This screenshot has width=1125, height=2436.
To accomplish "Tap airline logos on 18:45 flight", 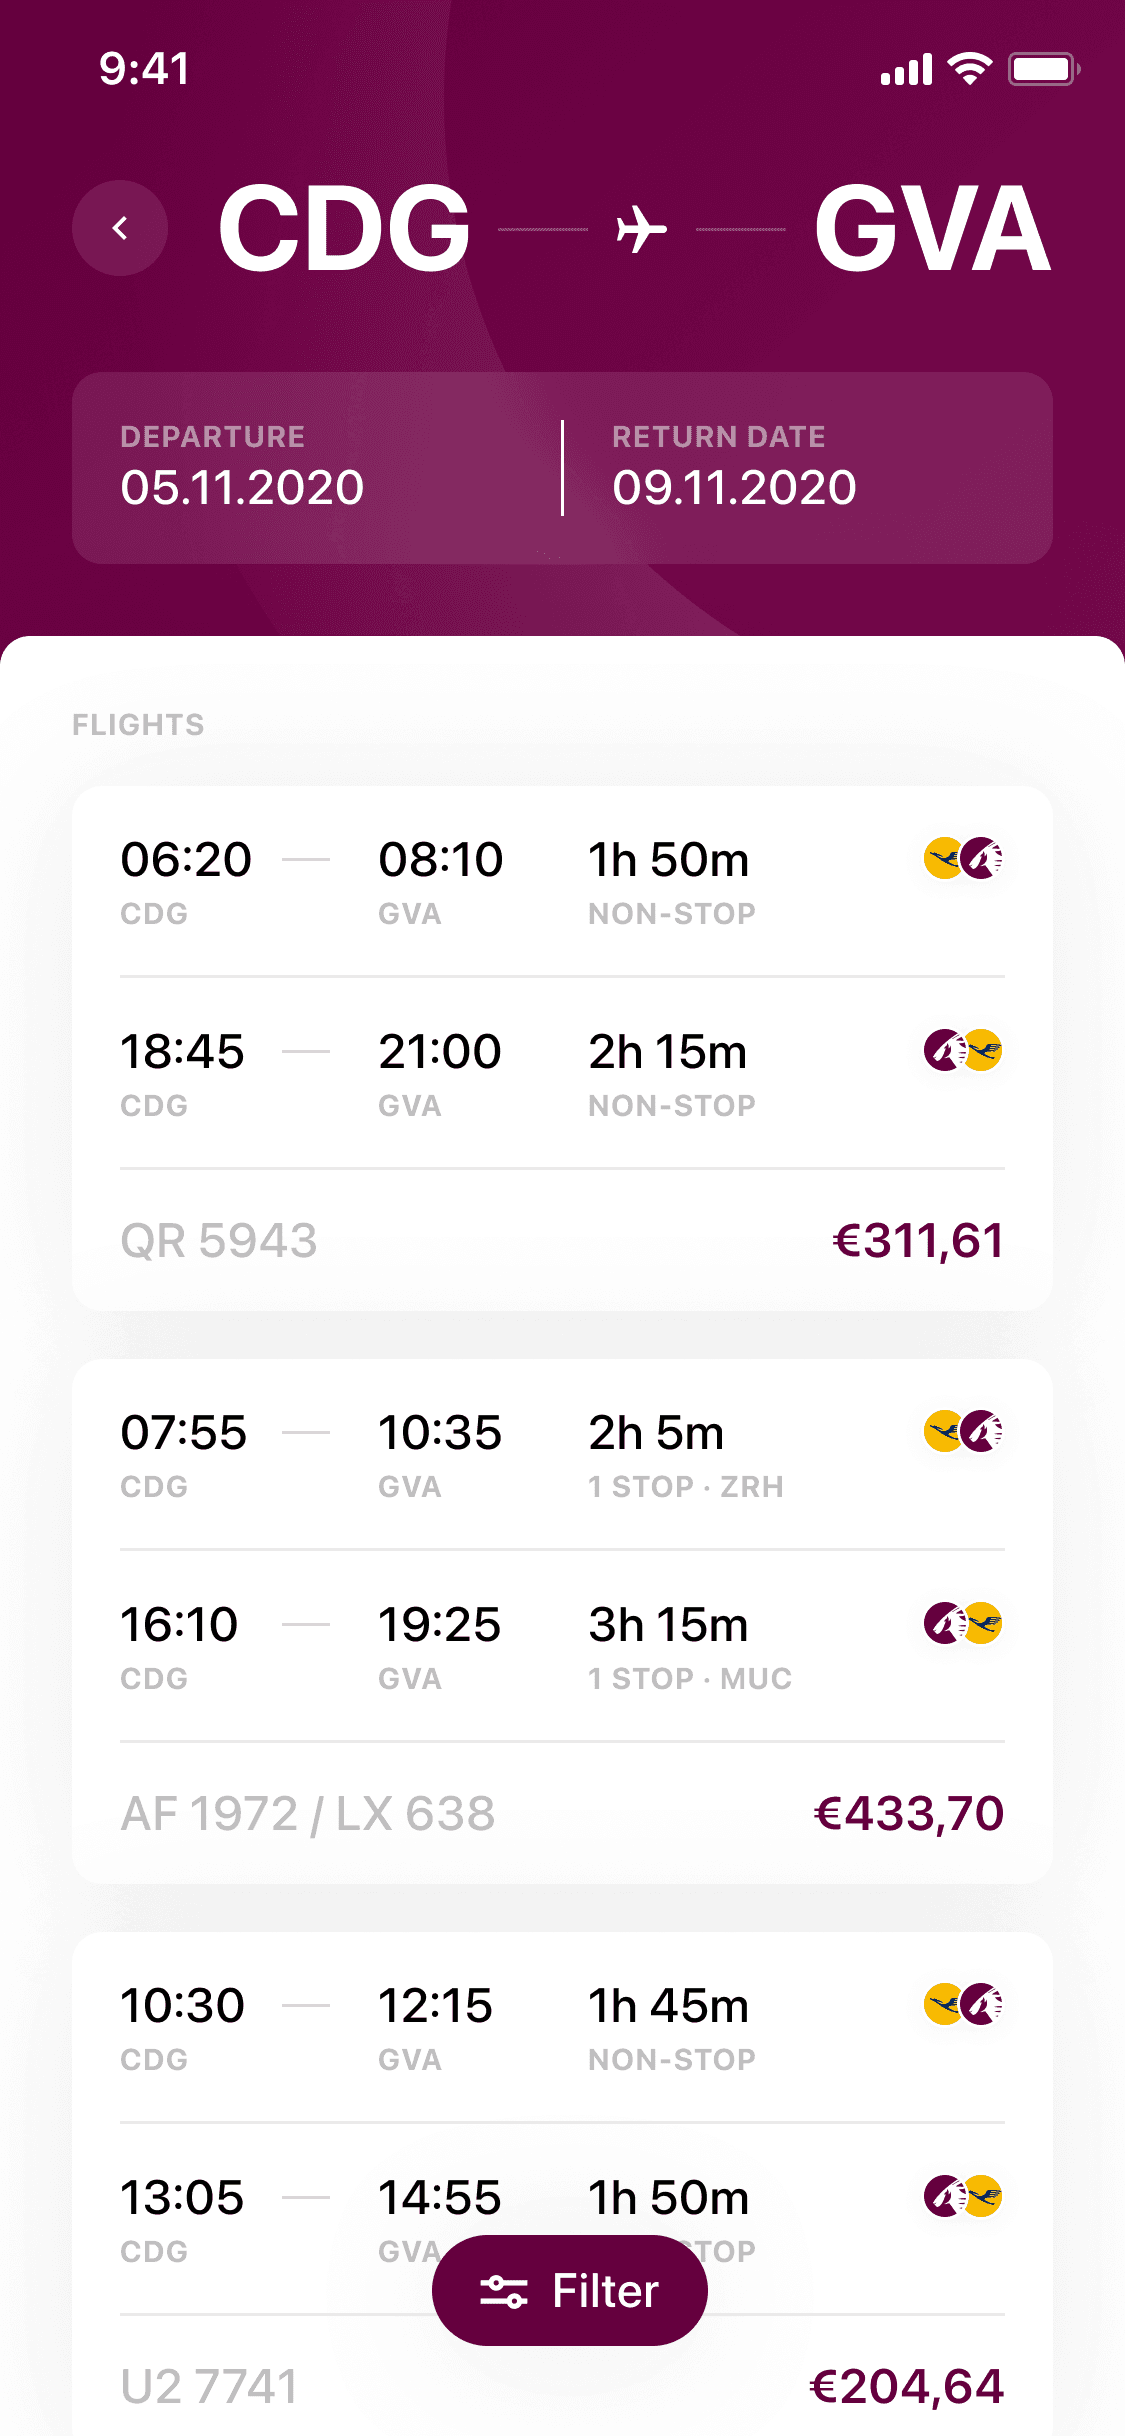I will tap(962, 1050).
